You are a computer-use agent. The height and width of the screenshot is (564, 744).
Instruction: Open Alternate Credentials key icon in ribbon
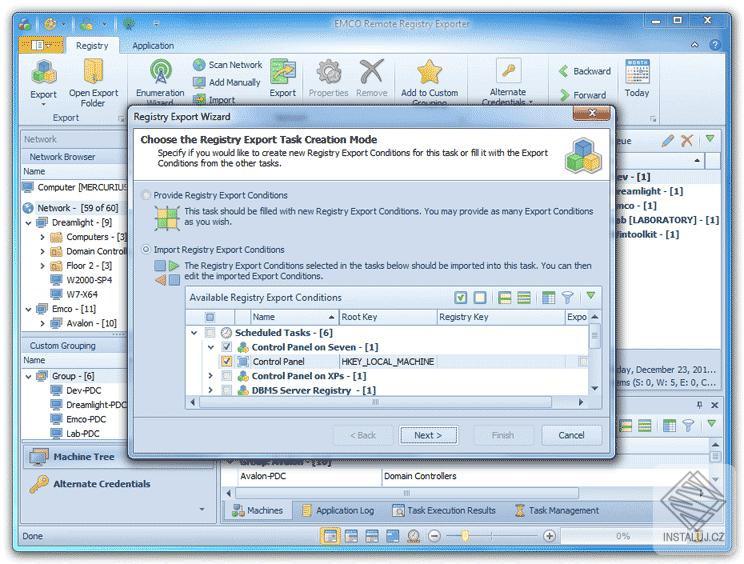tap(508, 71)
